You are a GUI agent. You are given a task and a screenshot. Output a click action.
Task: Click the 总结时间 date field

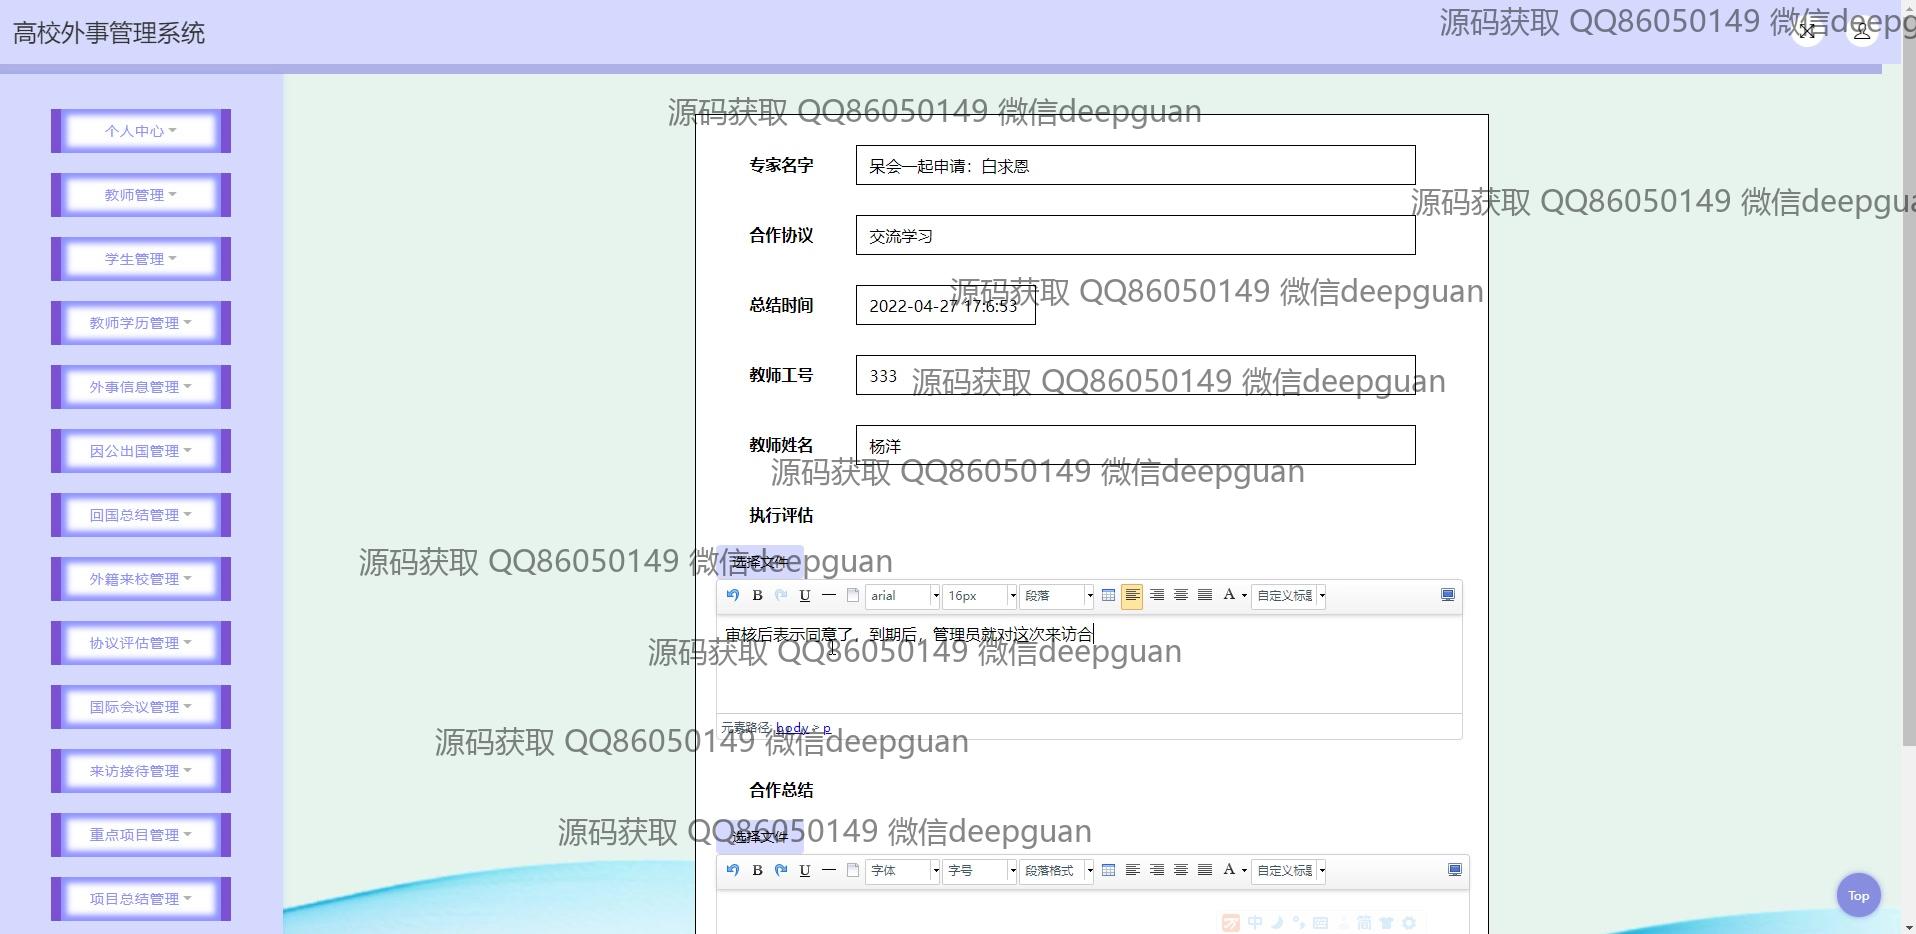click(x=945, y=305)
